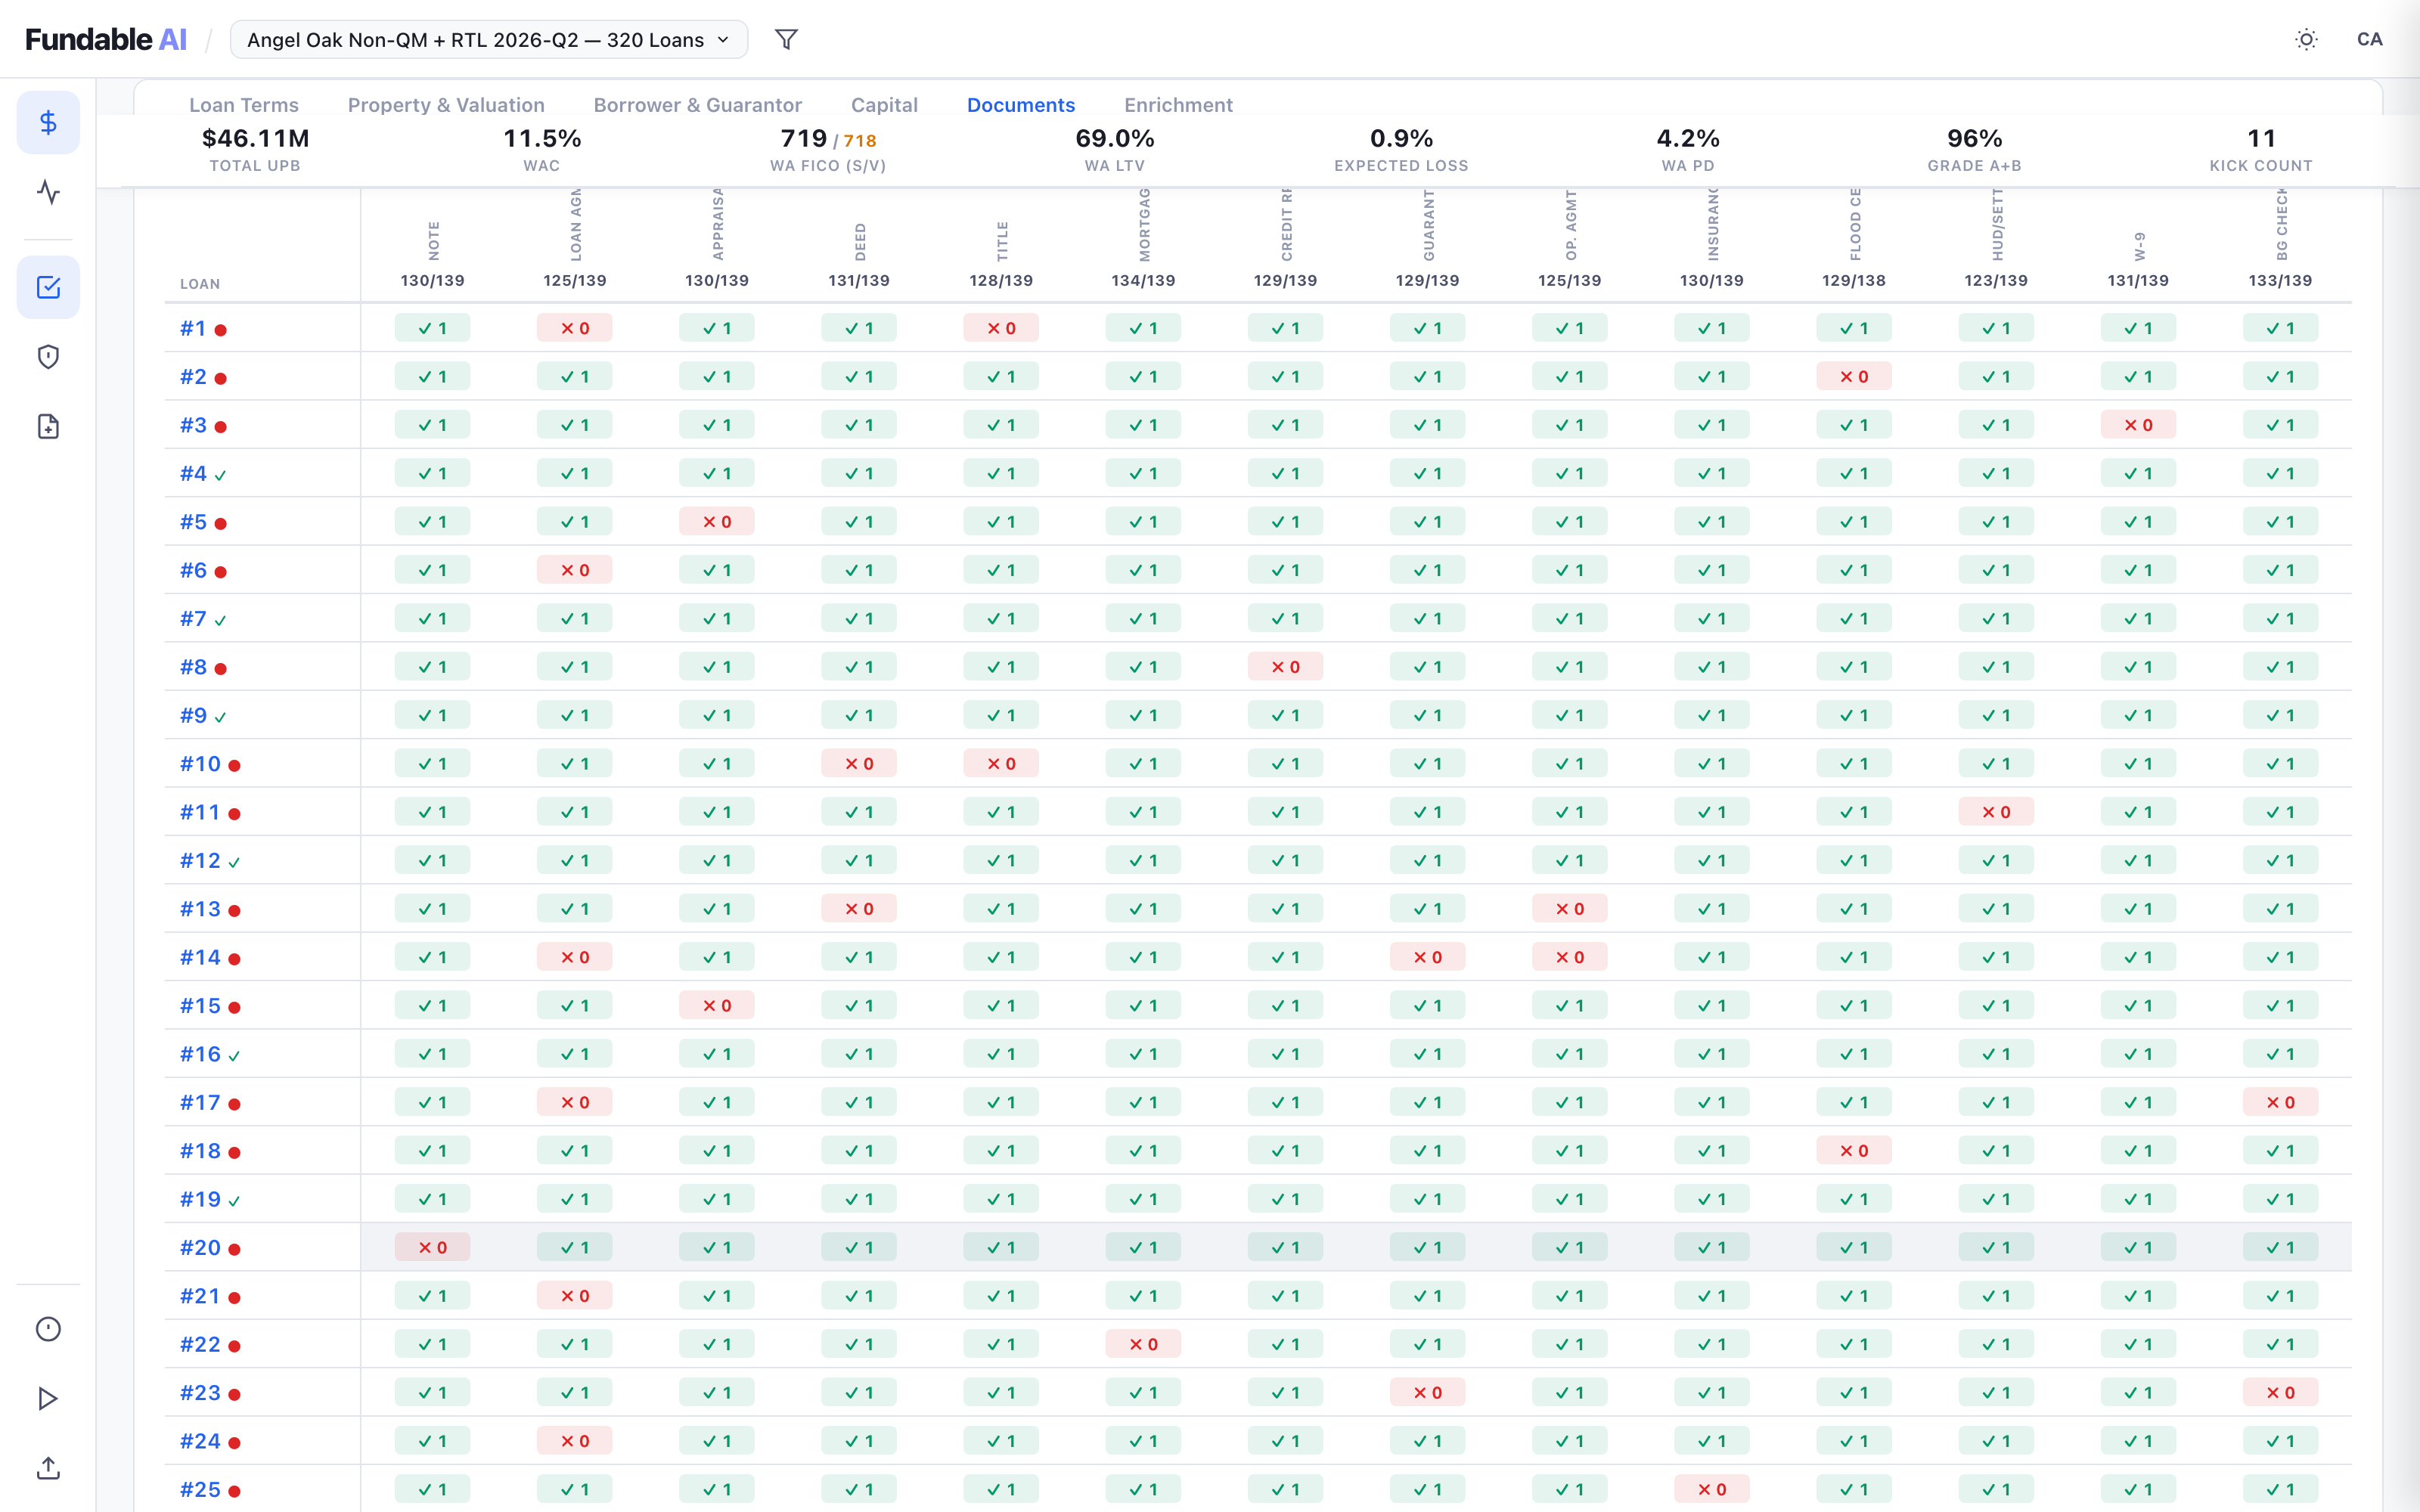
Task: Click missing Loan Agreement cell for loan #24
Action: click(575, 1441)
